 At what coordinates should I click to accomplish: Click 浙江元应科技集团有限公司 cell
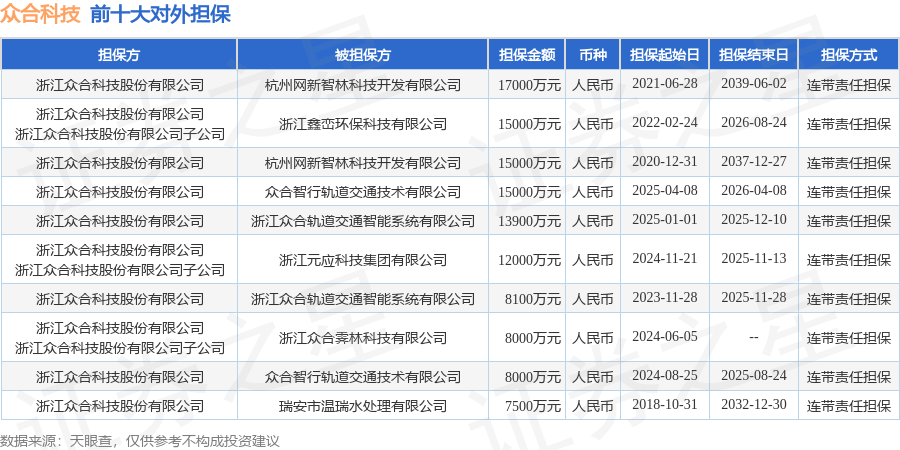(x=363, y=259)
